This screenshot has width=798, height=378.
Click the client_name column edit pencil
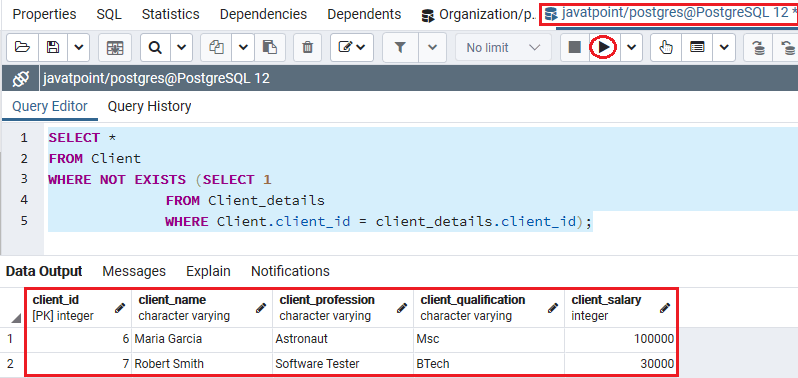261,308
